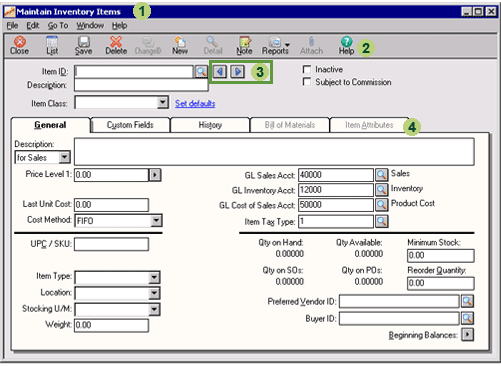Open the Reports dropdown arrow in toolbar
This screenshot has width=501, height=366.
pyautogui.click(x=287, y=44)
